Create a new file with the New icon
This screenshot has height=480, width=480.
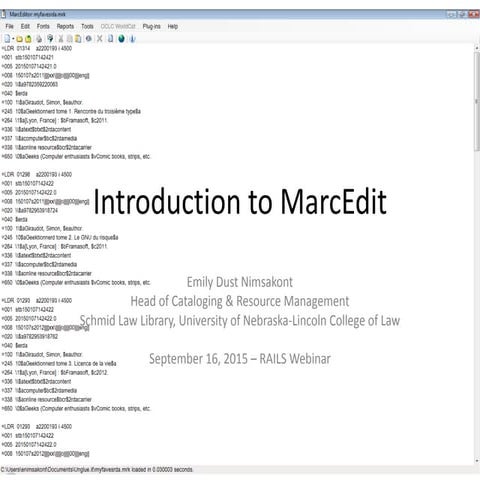point(7,39)
